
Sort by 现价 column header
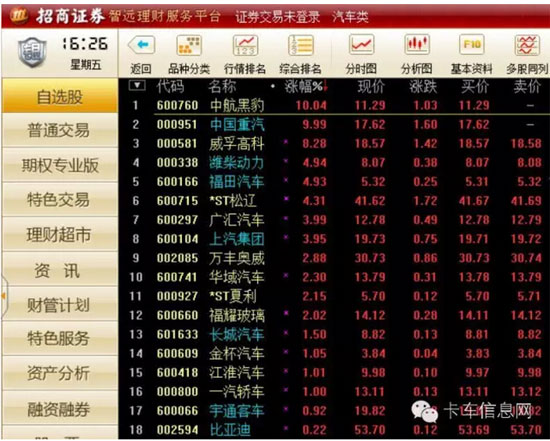pyautogui.click(x=371, y=86)
